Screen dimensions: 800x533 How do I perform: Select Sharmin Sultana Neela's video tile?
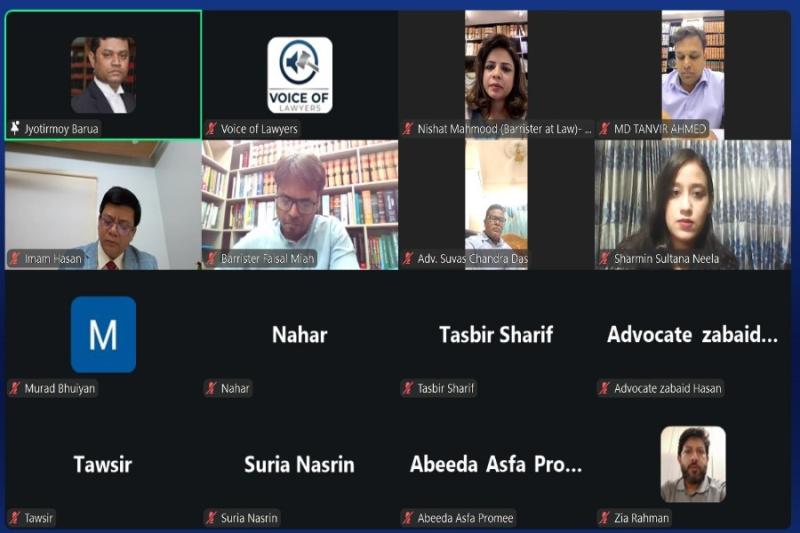tap(693, 205)
